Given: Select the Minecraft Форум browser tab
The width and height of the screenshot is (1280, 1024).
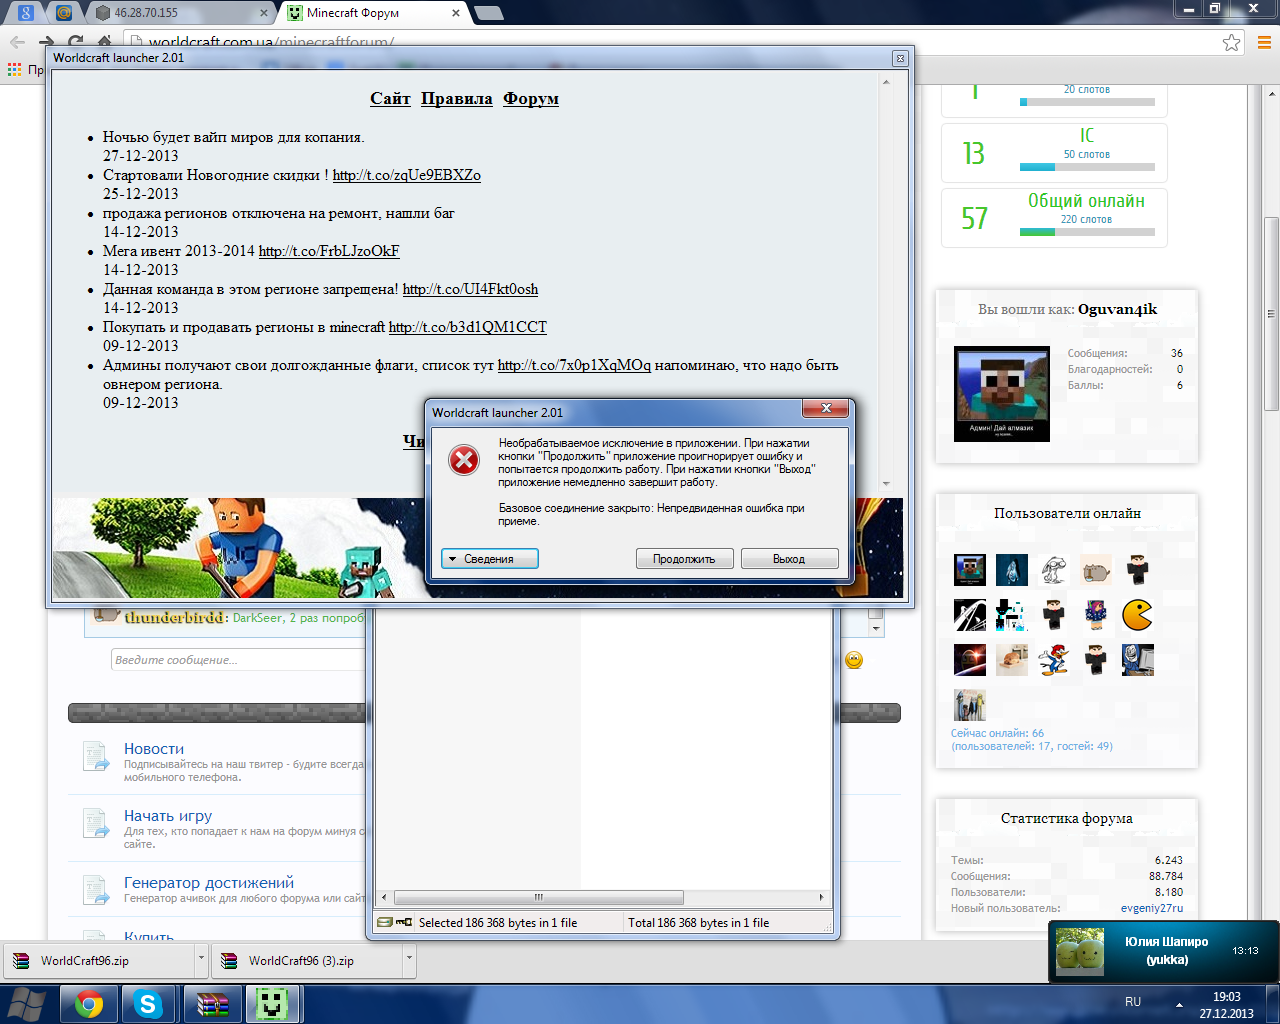Looking at the screenshot, I should pos(374,13).
